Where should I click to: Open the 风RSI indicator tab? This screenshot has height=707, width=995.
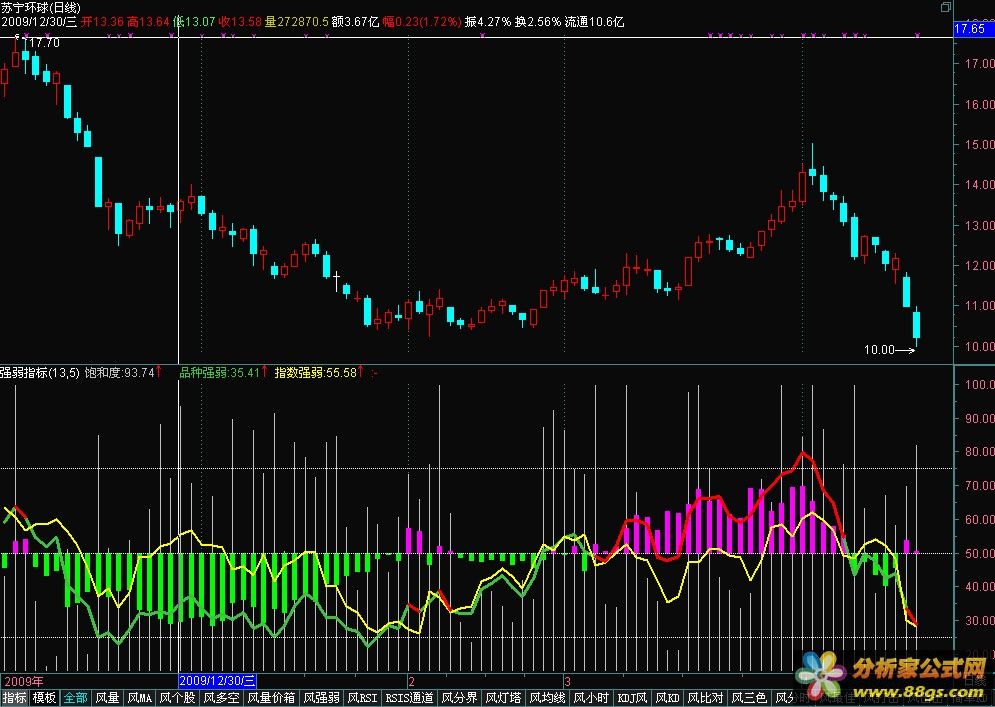tap(364, 698)
